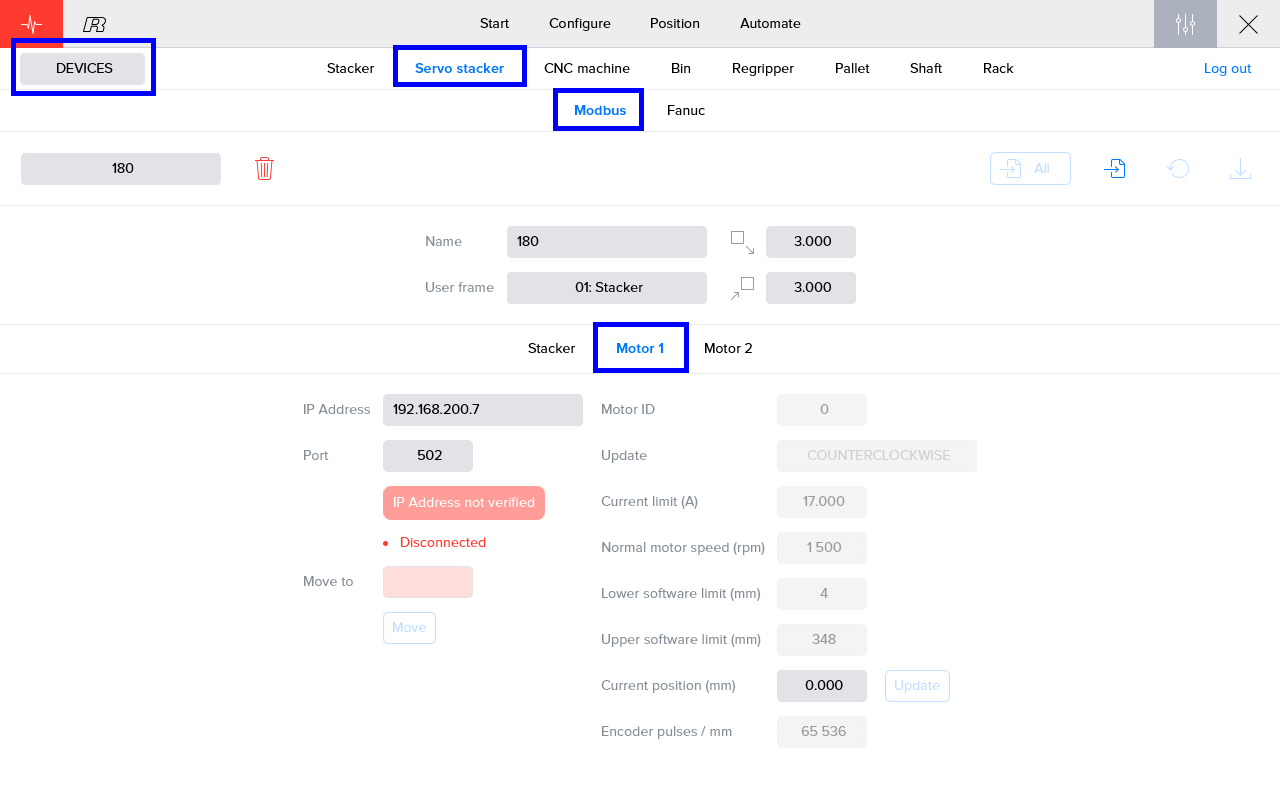Edit the Current position 0.000 field
The width and height of the screenshot is (1280, 800).
tap(822, 686)
